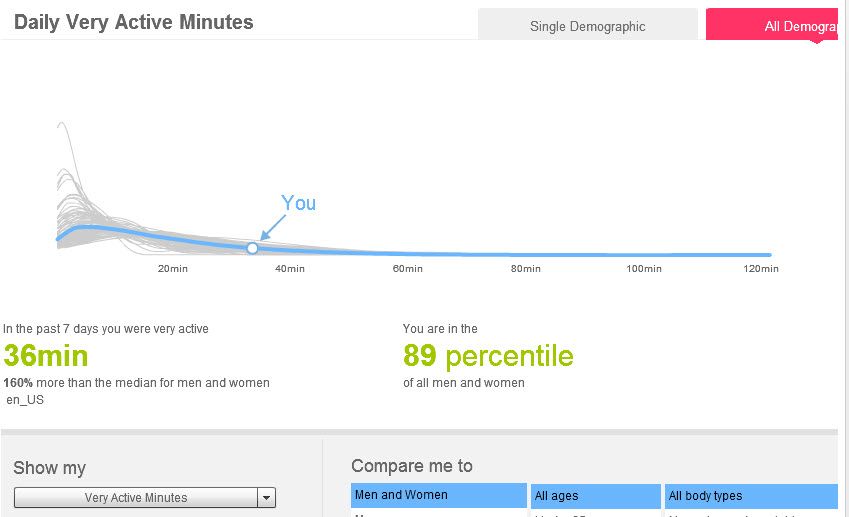Image resolution: width=849 pixels, height=517 pixels.
Task: Click the white circle marker on curve
Action: point(252,248)
